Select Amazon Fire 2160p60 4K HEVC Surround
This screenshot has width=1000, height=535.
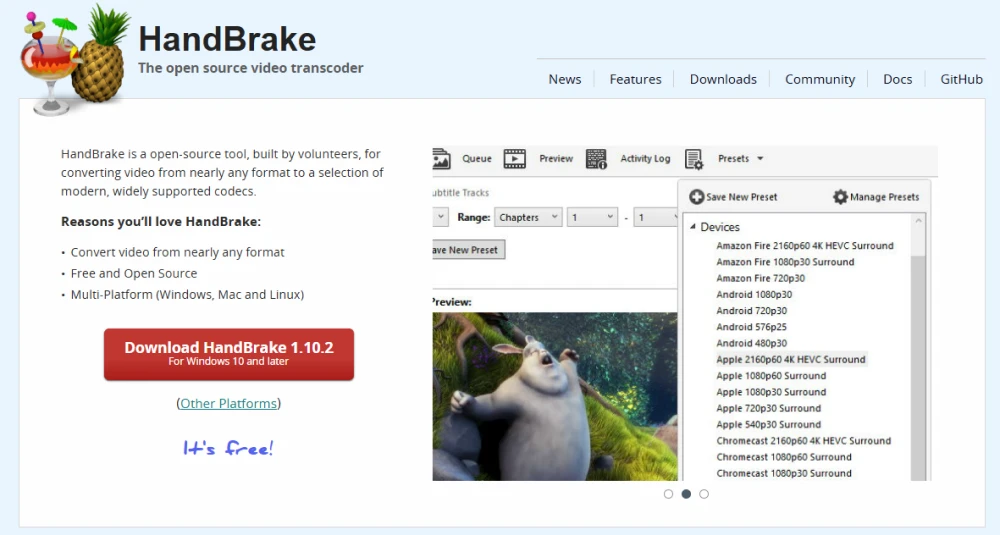tap(805, 246)
